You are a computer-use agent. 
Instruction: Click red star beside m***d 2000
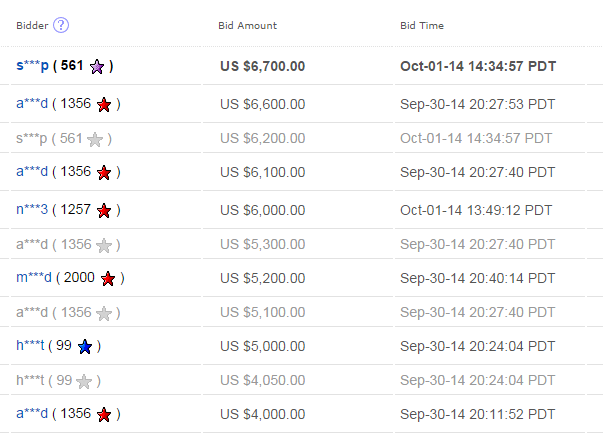coord(108,279)
